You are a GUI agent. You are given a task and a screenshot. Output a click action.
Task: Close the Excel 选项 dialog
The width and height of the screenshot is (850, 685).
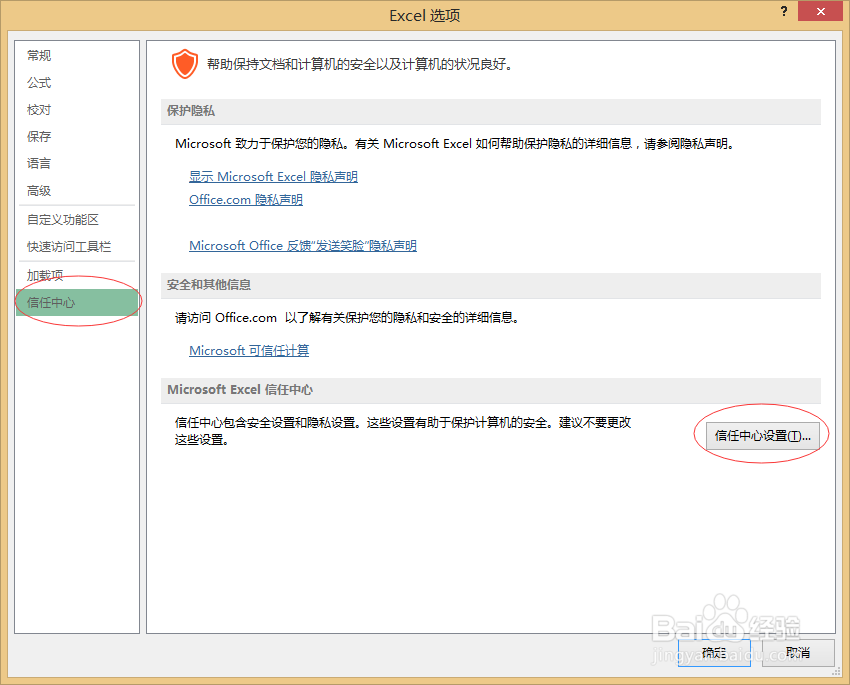820,11
